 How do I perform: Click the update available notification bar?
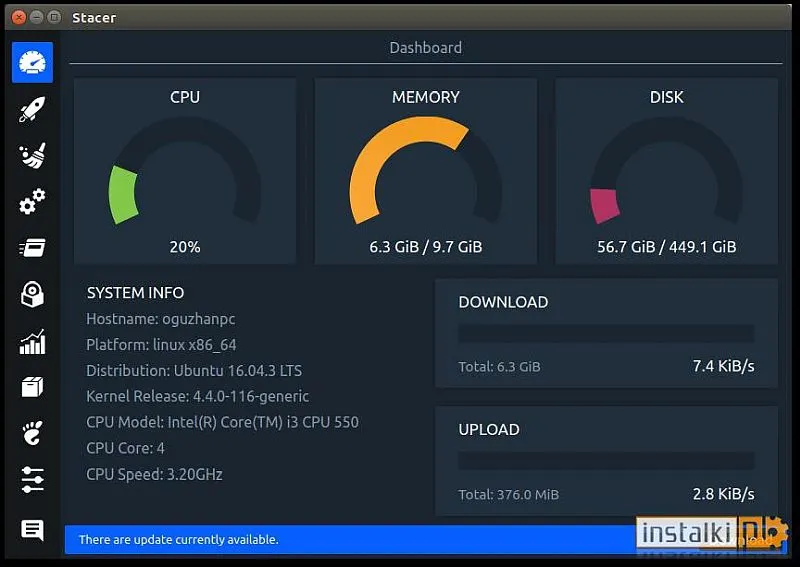[x=426, y=539]
